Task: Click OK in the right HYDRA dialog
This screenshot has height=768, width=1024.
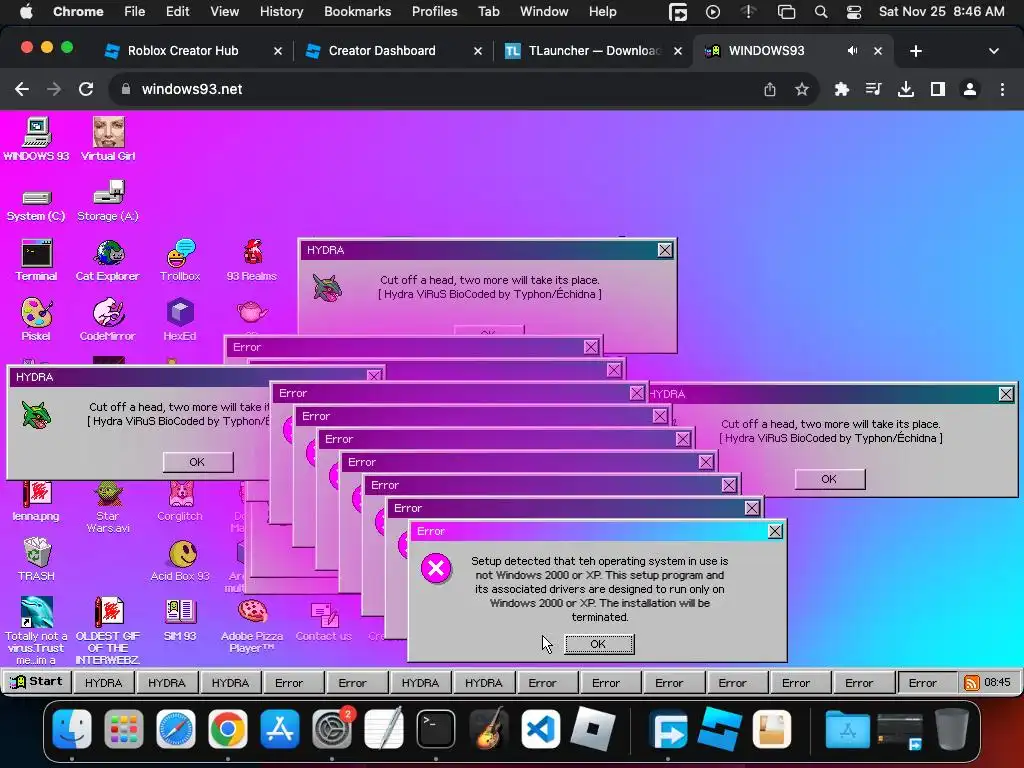Action: tap(829, 479)
